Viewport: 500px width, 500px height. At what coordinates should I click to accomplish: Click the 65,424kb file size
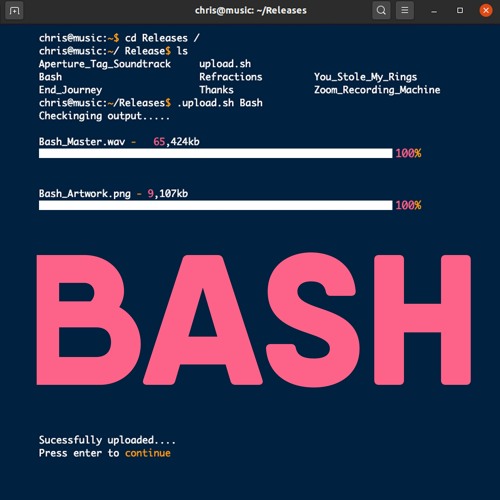[176, 142]
